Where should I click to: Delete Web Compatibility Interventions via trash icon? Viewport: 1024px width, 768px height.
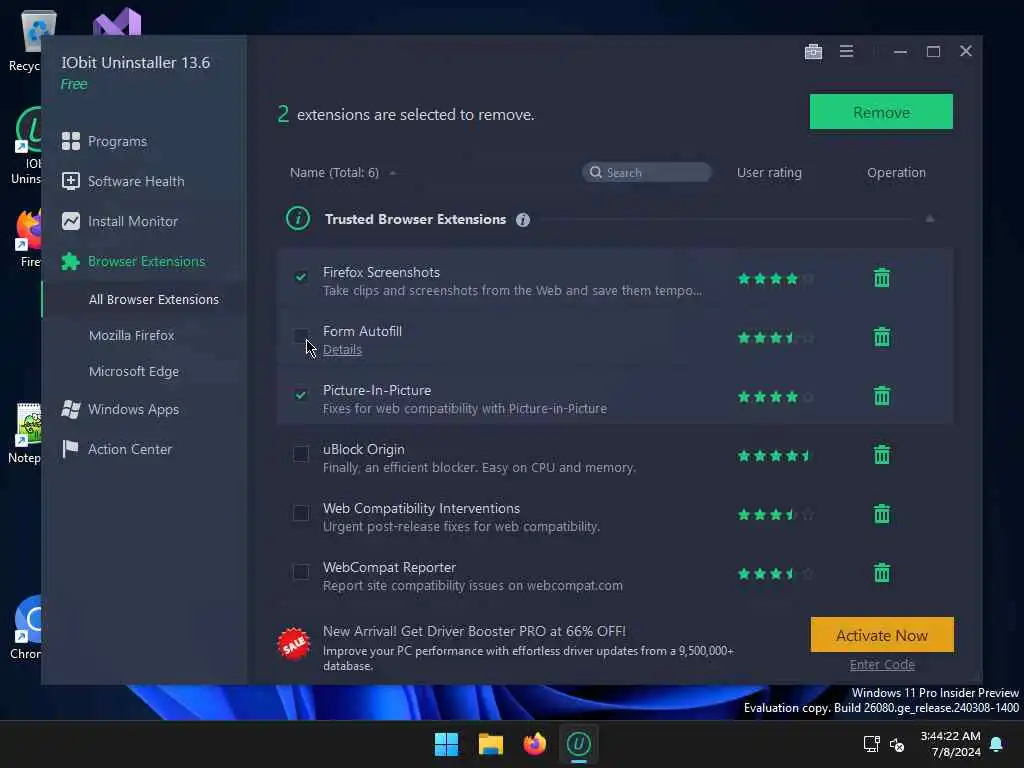(882, 514)
